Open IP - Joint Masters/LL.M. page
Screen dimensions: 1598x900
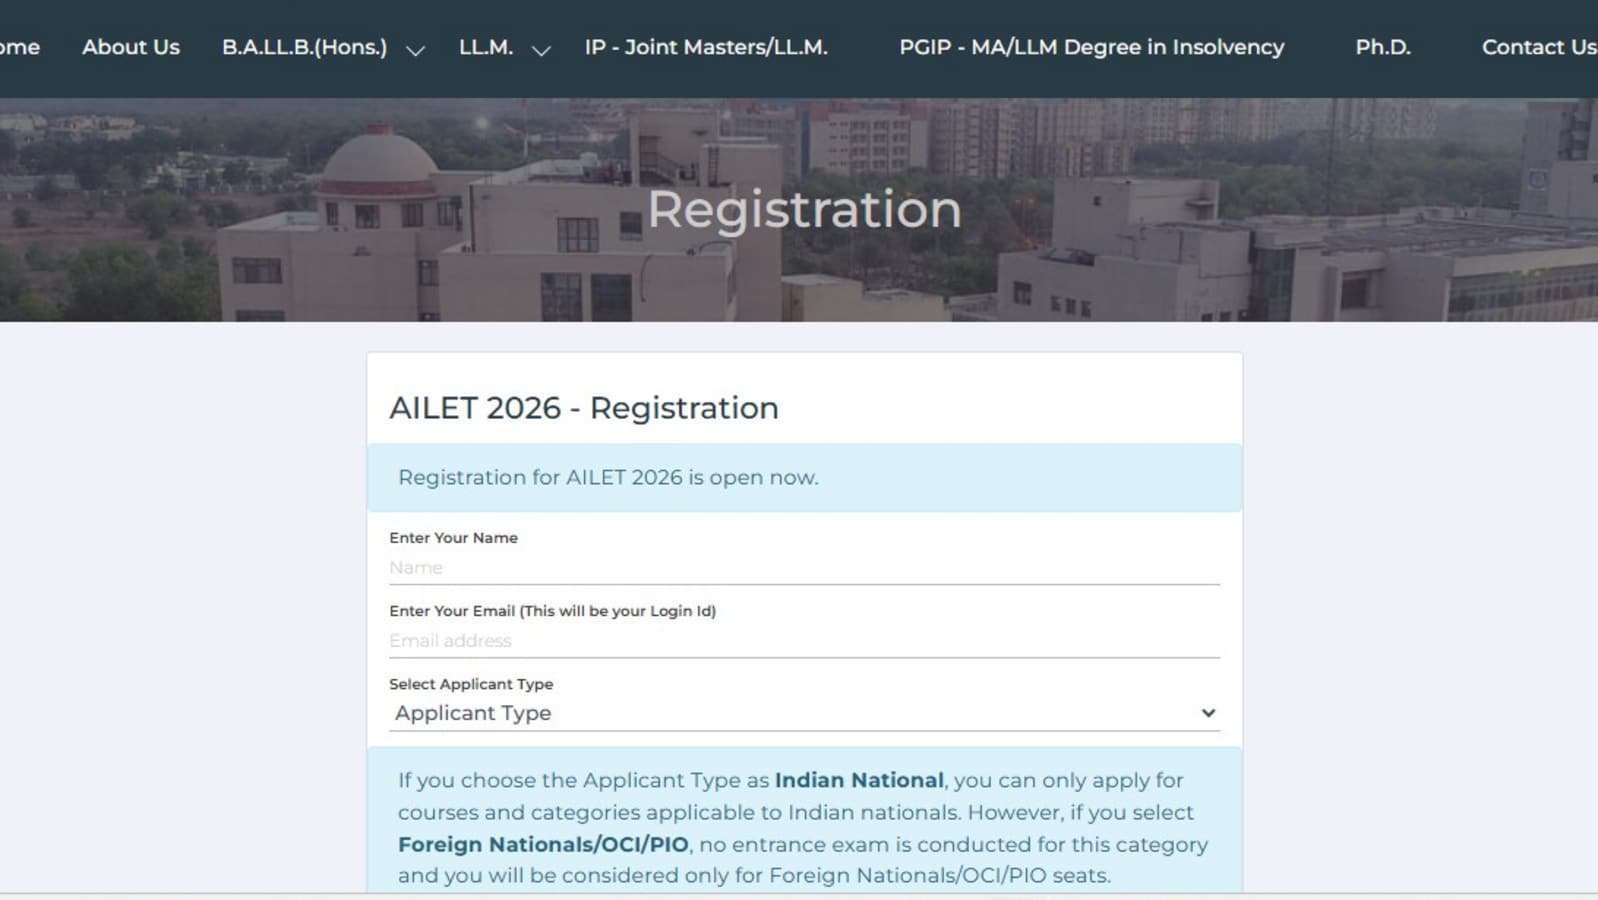tap(706, 47)
